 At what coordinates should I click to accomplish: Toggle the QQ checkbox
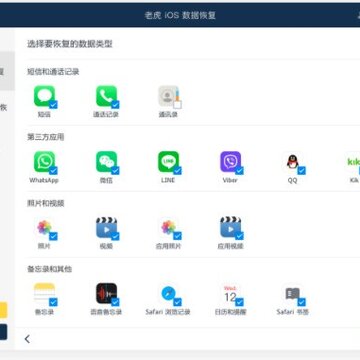pos(301,171)
